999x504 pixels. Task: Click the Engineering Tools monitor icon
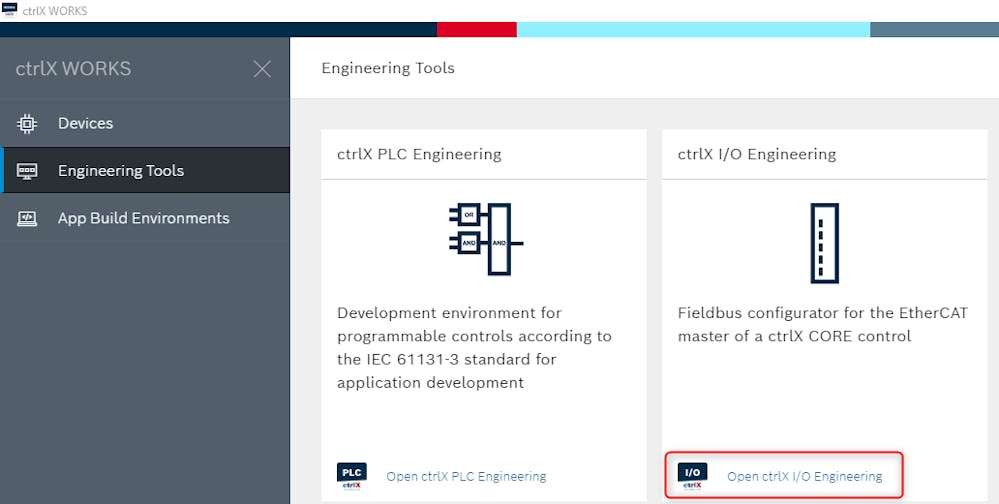(x=27, y=171)
